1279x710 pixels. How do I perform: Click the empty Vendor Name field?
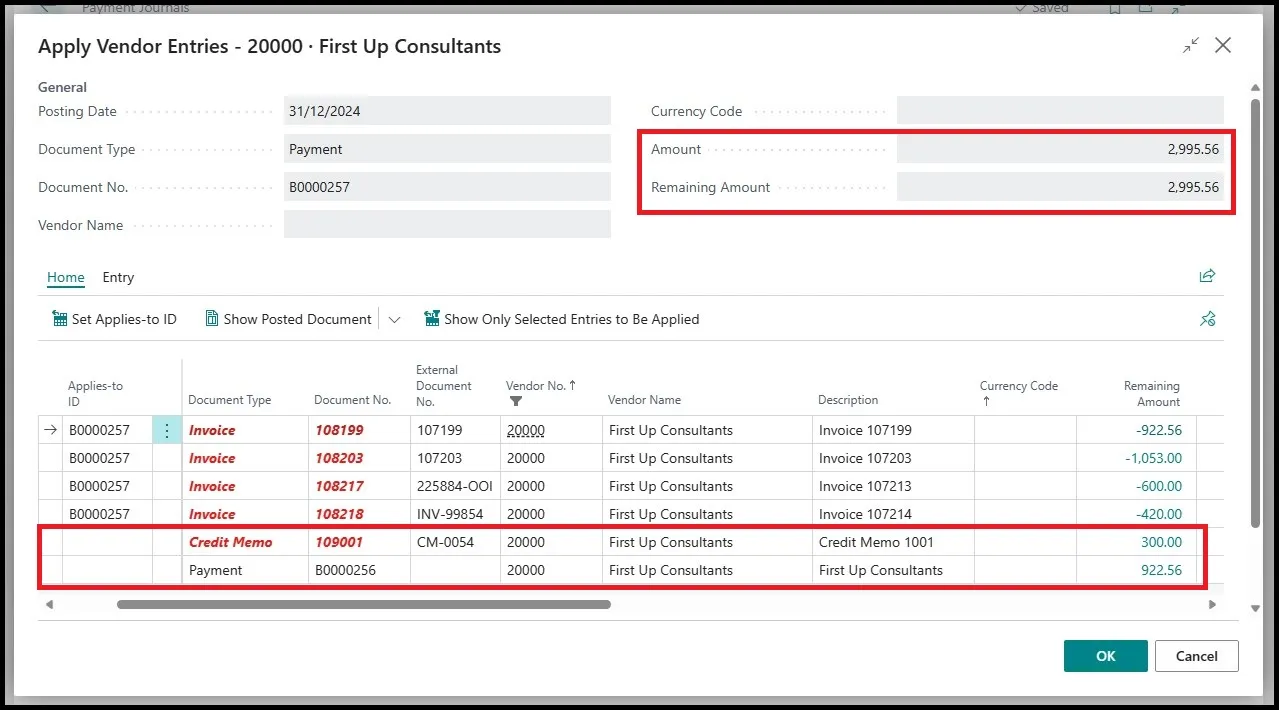click(447, 225)
